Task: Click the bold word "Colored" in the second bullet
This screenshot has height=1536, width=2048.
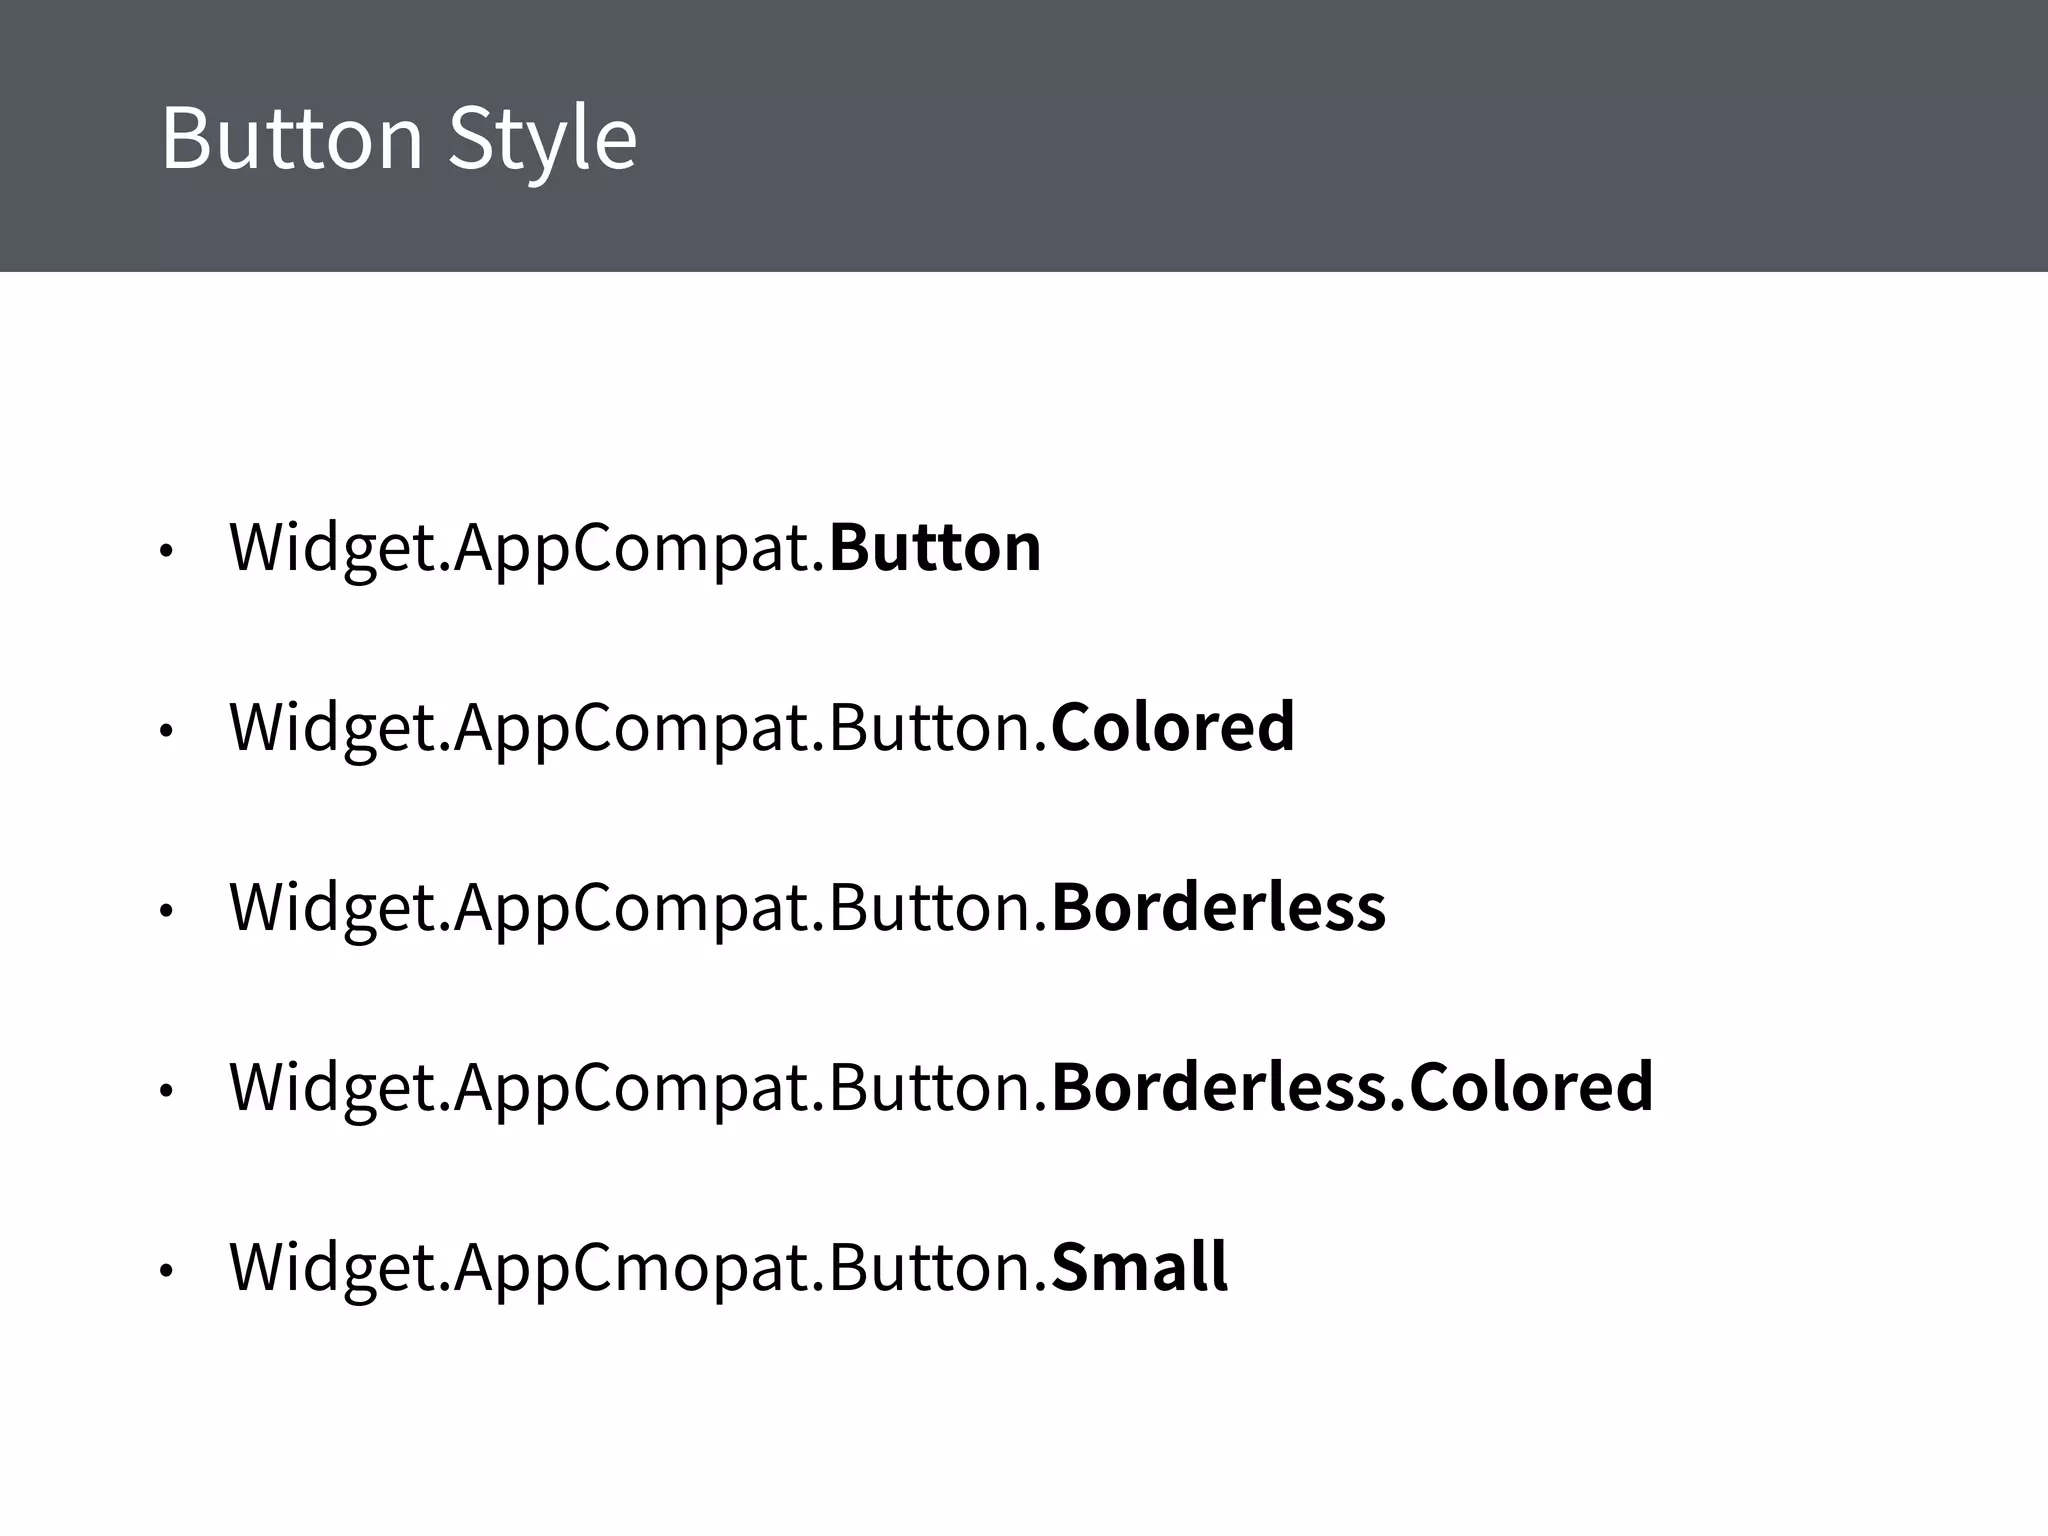Action: 1172,726
